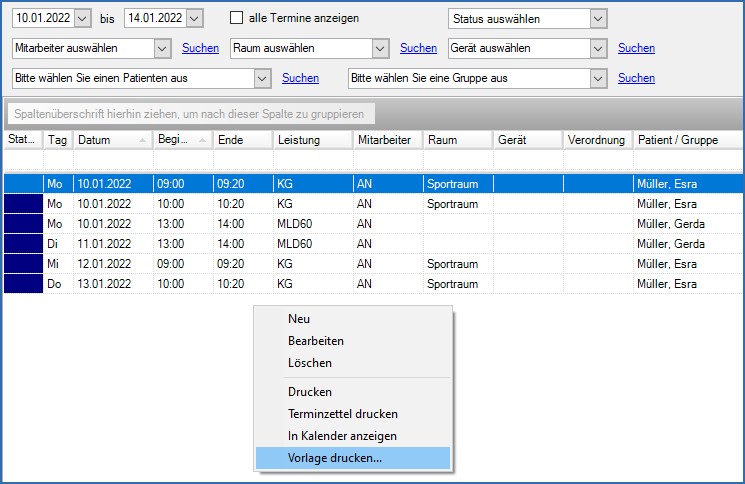
Task: Sort by the Datum column header
Action: pos(113,140)
